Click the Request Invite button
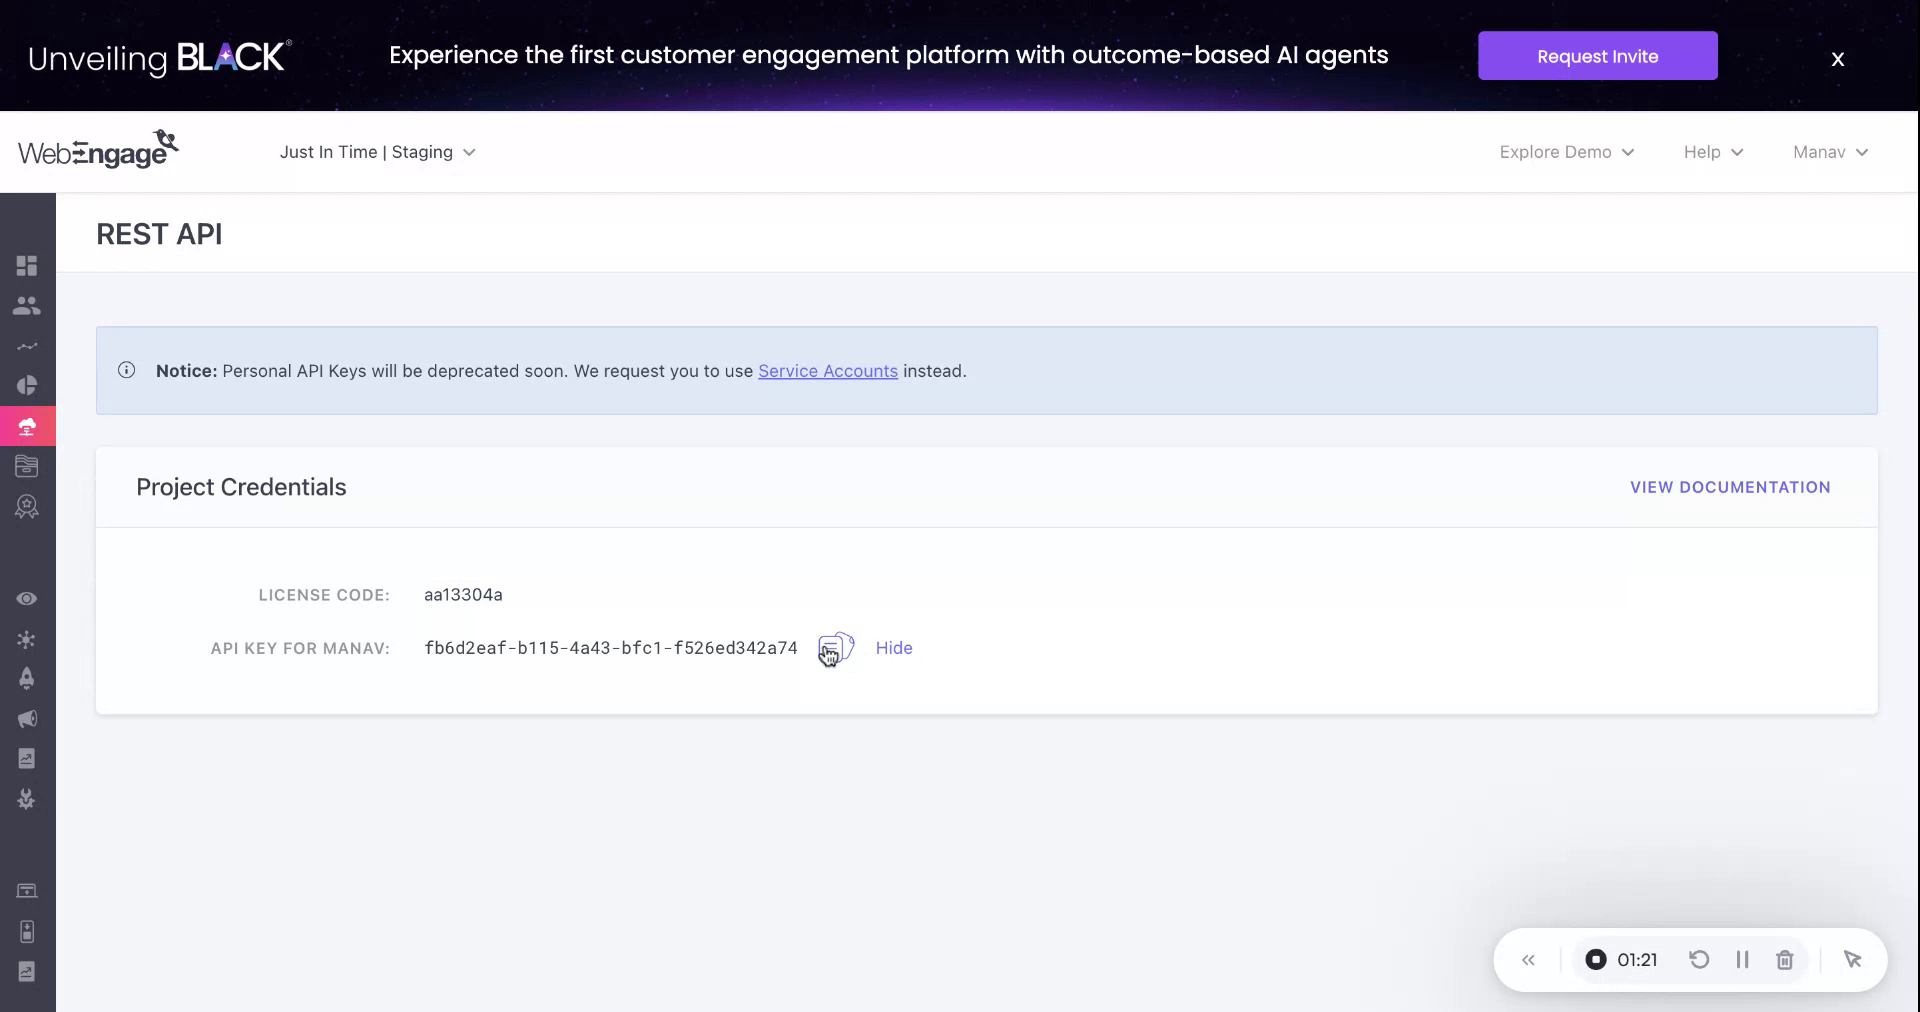The width and height of the screenshot is (1920, 1012). (x=1597, y=56)
